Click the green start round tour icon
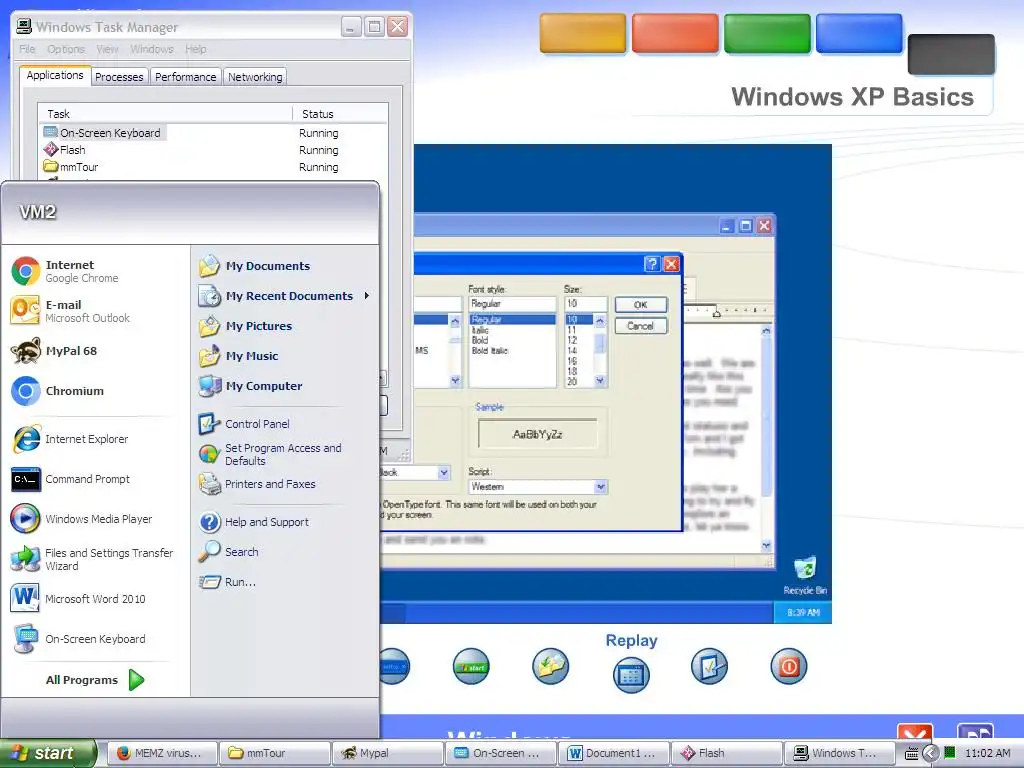The width and height of the screenshot is (1024, 768). coord(471,666)
